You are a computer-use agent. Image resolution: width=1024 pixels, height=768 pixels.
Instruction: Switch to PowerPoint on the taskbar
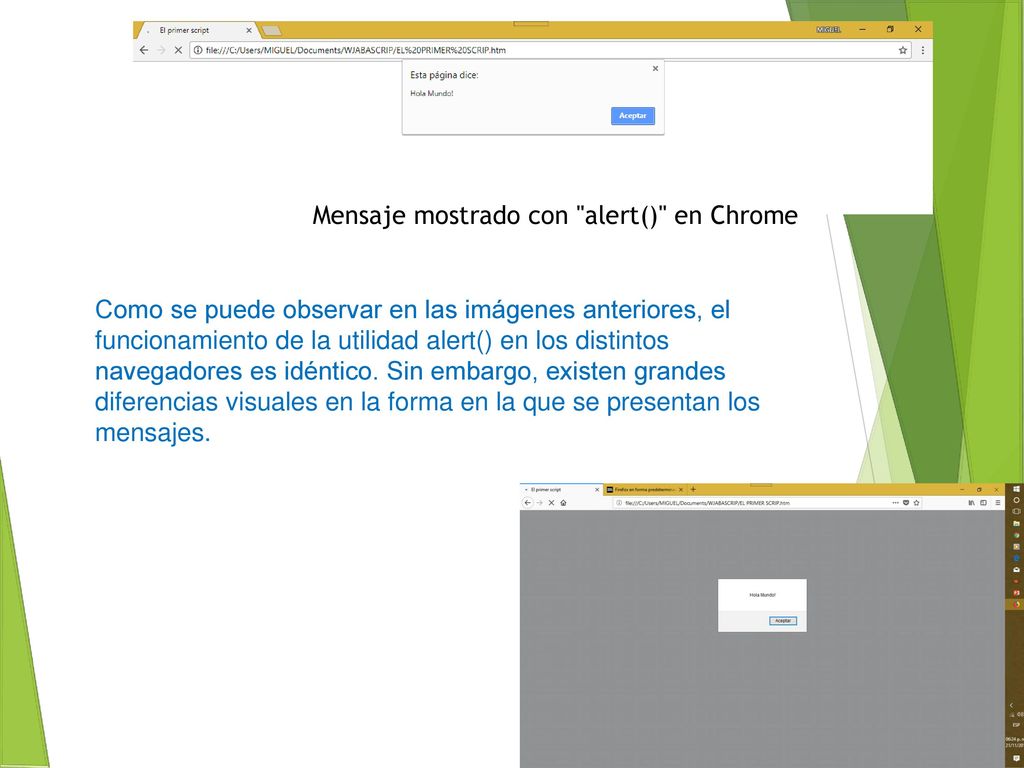[x=1016, y=593]
